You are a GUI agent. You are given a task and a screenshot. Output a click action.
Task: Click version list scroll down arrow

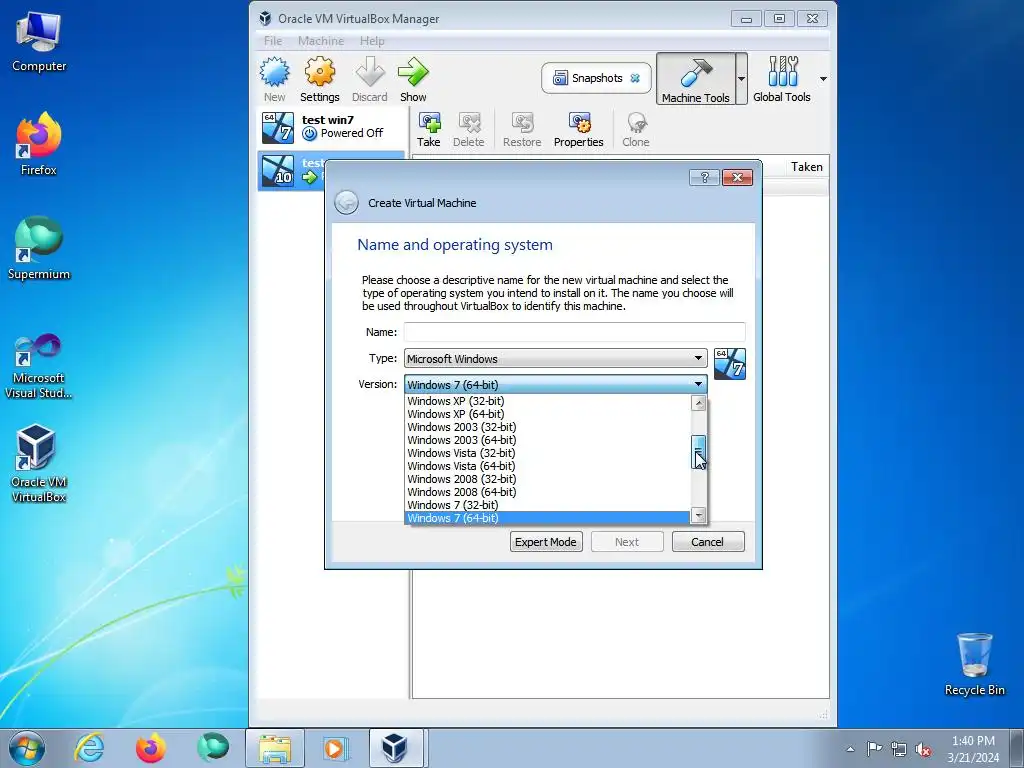click(x=698, y=515)
